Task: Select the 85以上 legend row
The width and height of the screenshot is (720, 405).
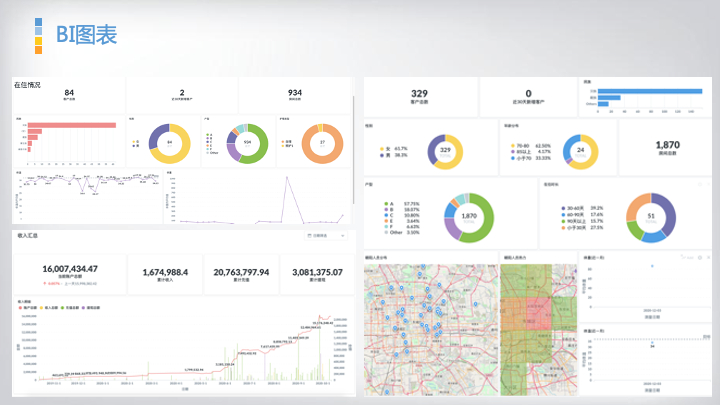Action: click(x=531, y=152)
